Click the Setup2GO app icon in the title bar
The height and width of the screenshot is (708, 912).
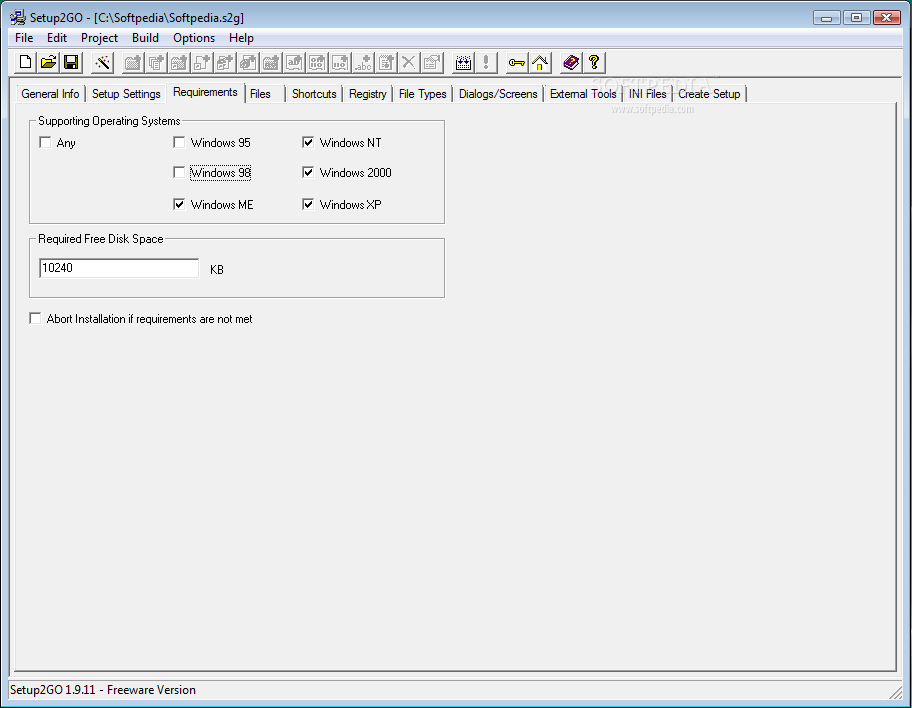click(18, 17)
